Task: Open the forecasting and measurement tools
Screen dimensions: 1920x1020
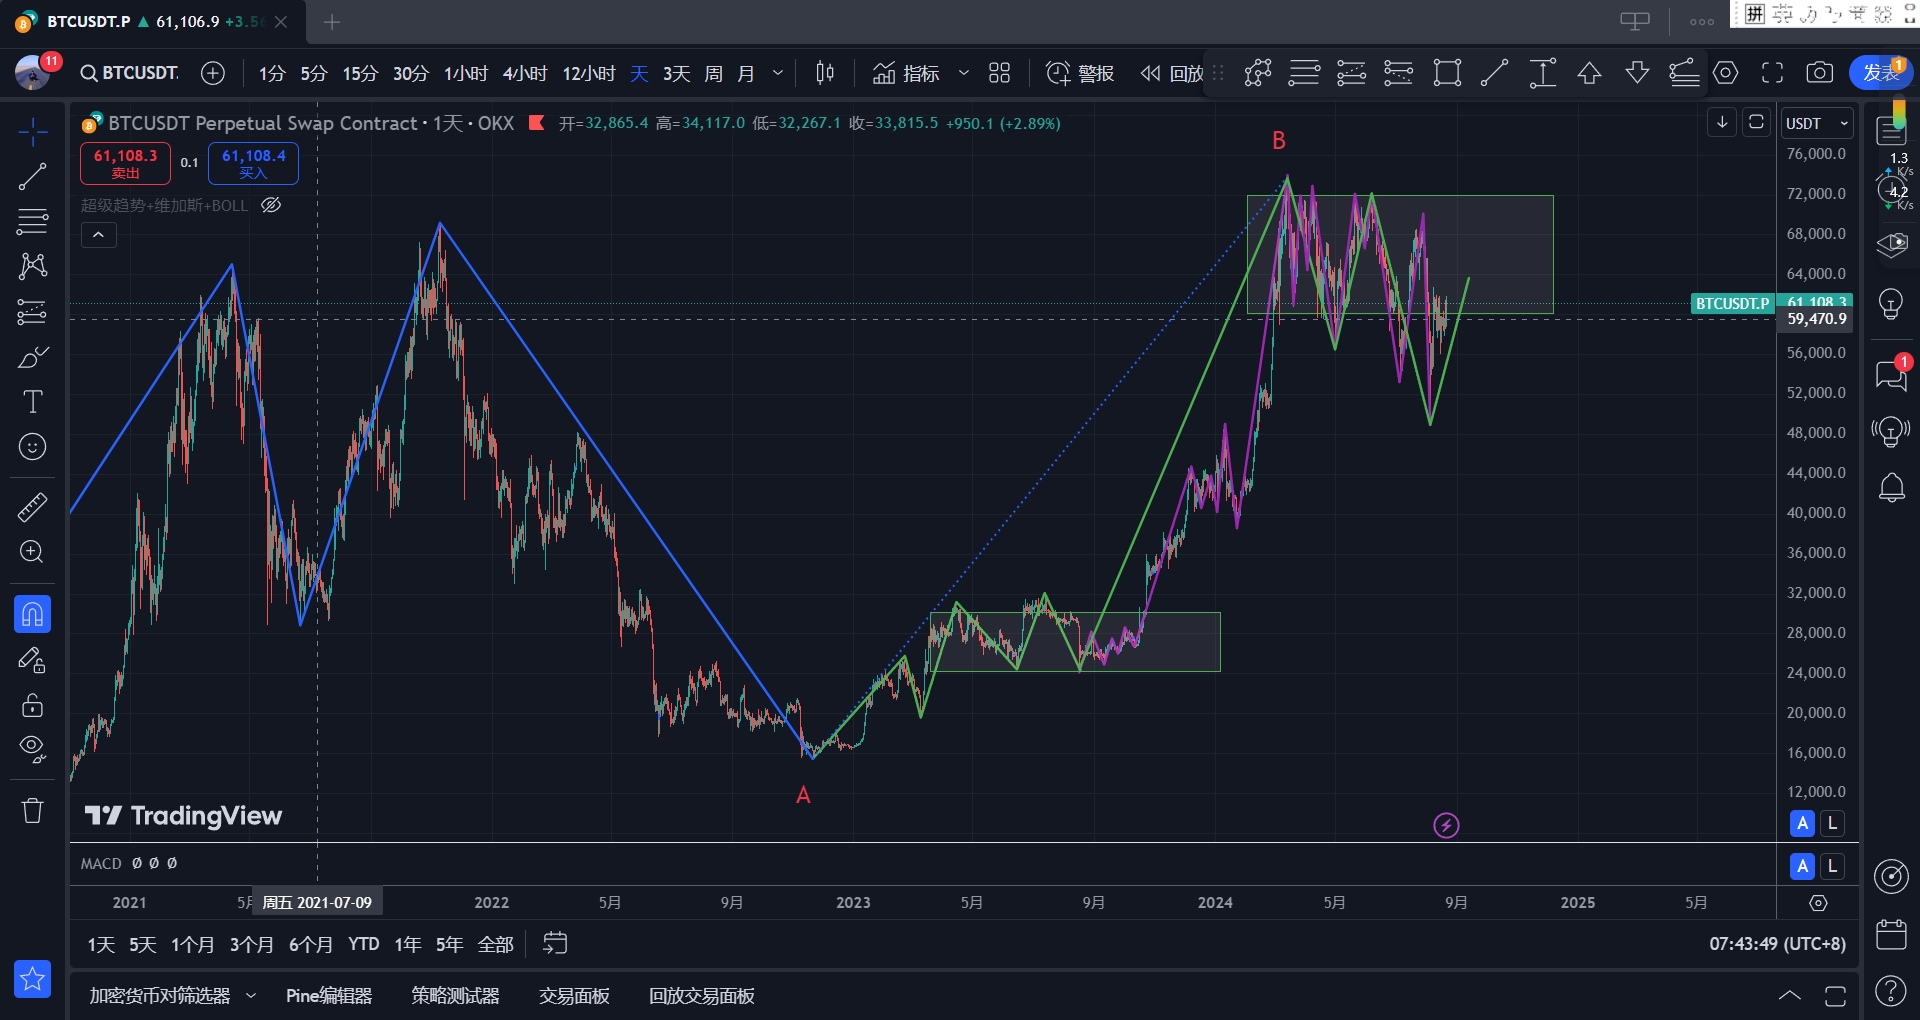Action: click(32, 312)
